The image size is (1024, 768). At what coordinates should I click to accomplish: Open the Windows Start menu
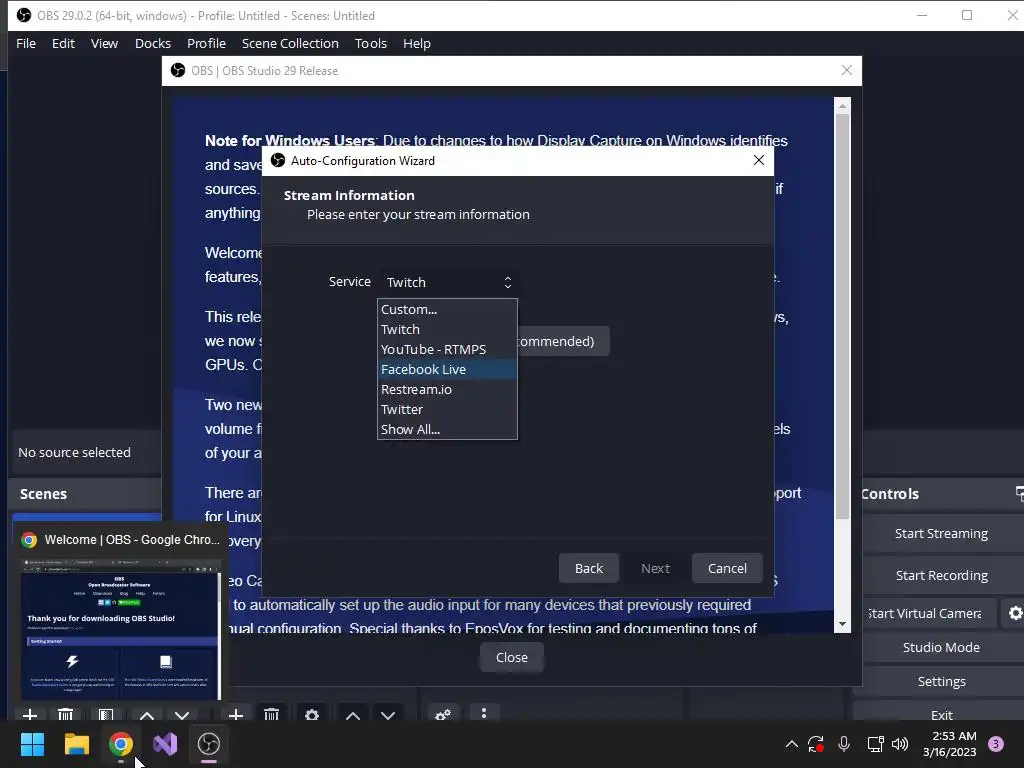[x=32, y=744]
